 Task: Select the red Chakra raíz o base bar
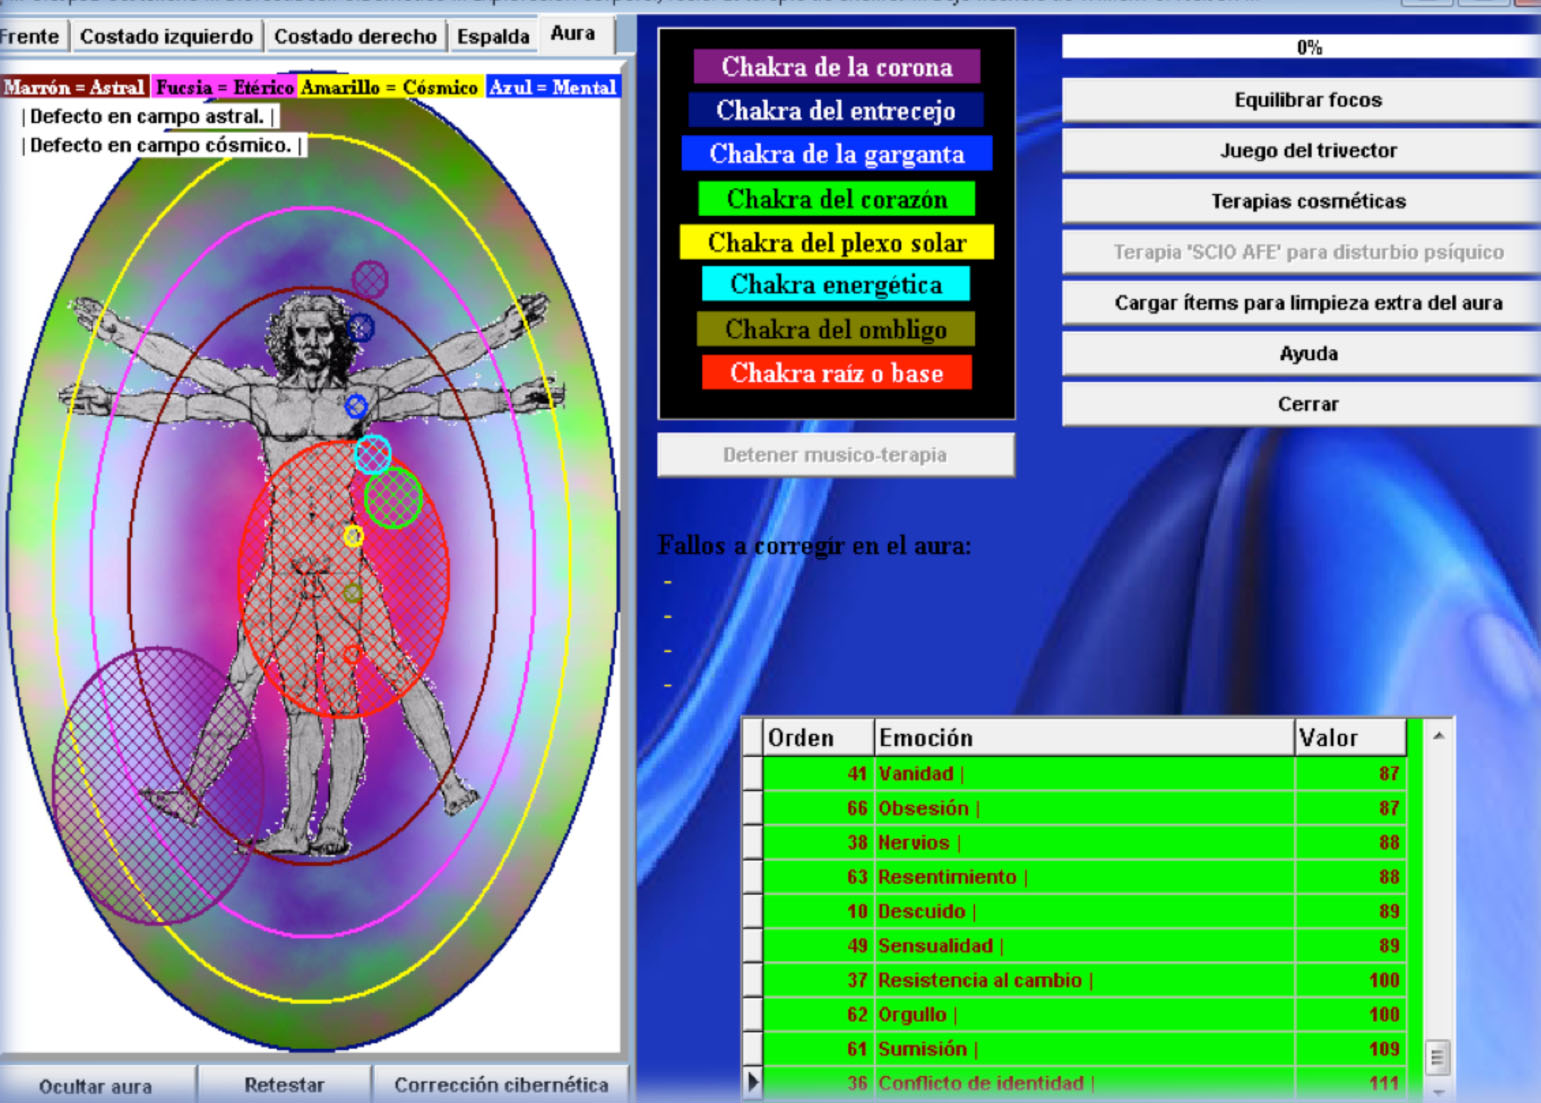tap(836, 373)
